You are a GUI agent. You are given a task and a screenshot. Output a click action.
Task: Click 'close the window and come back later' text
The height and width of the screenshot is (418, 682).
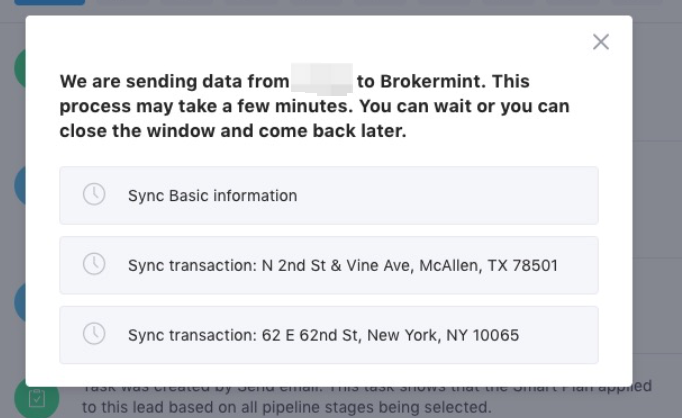[232, 131]
